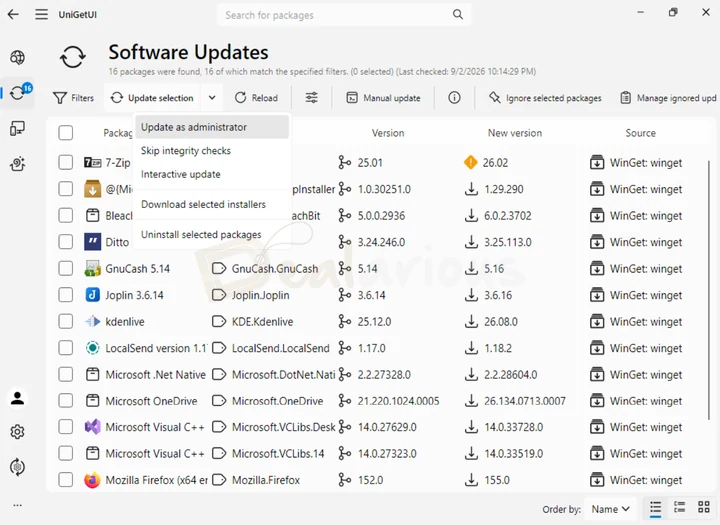Check the Mozilla Firefox checkbox

click(66, 480)
